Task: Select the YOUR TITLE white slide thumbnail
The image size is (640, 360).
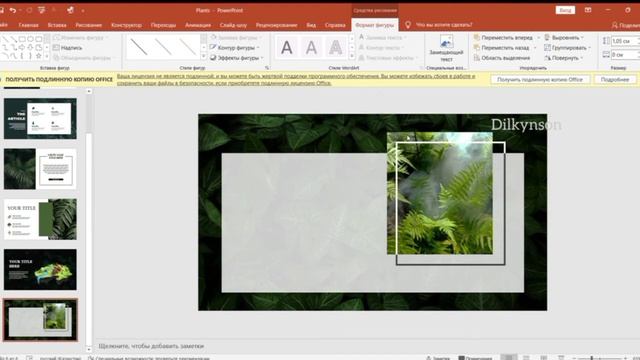Action: 40,219
